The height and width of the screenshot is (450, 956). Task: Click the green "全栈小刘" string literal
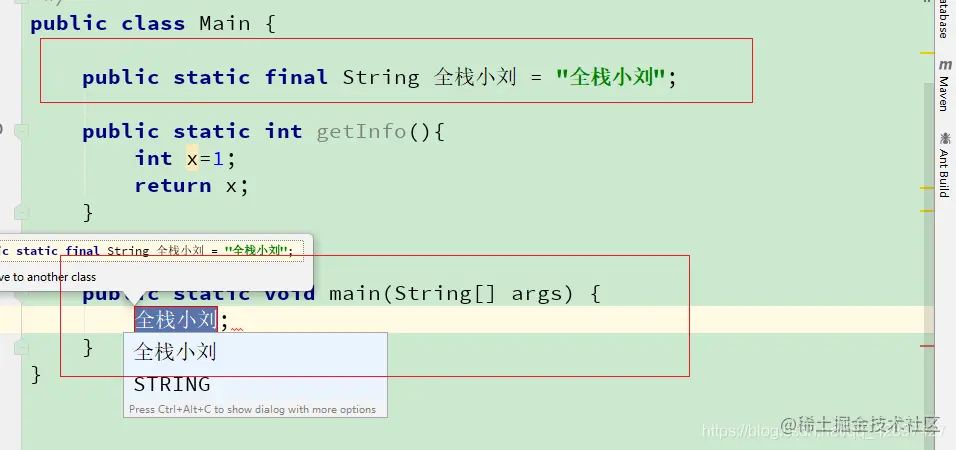[x=610, y=77]
